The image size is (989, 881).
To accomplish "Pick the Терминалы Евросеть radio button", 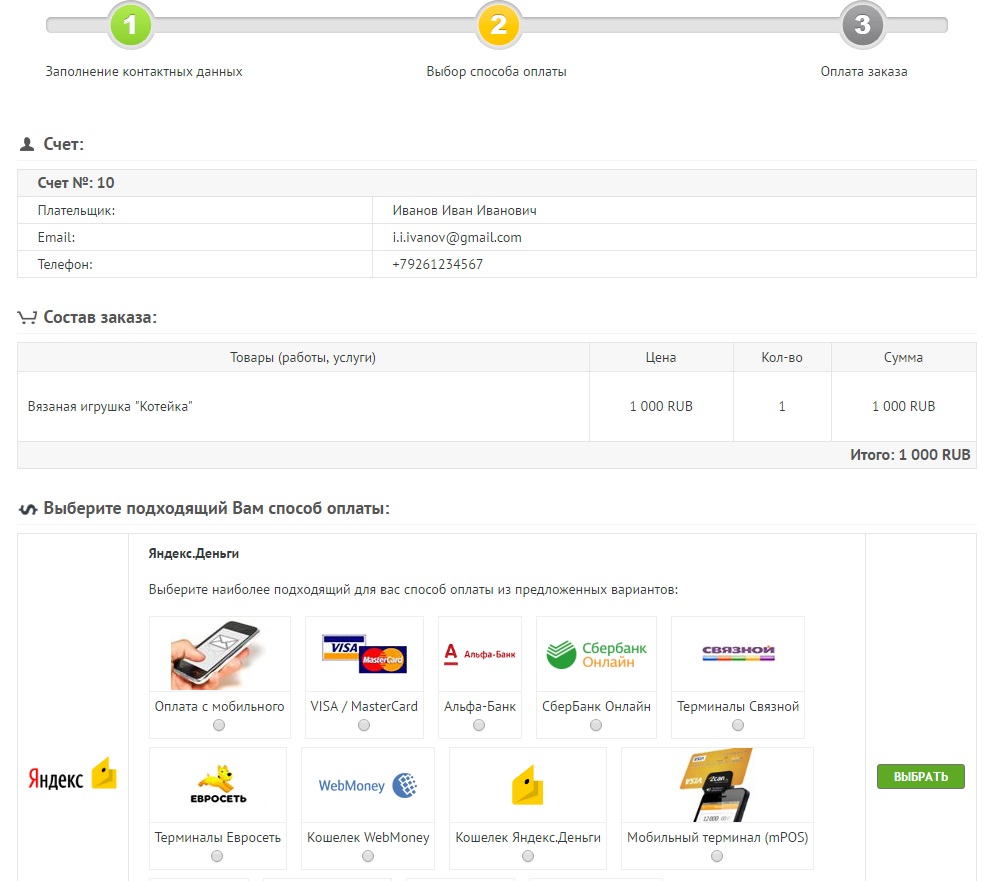I will (217, 856).
